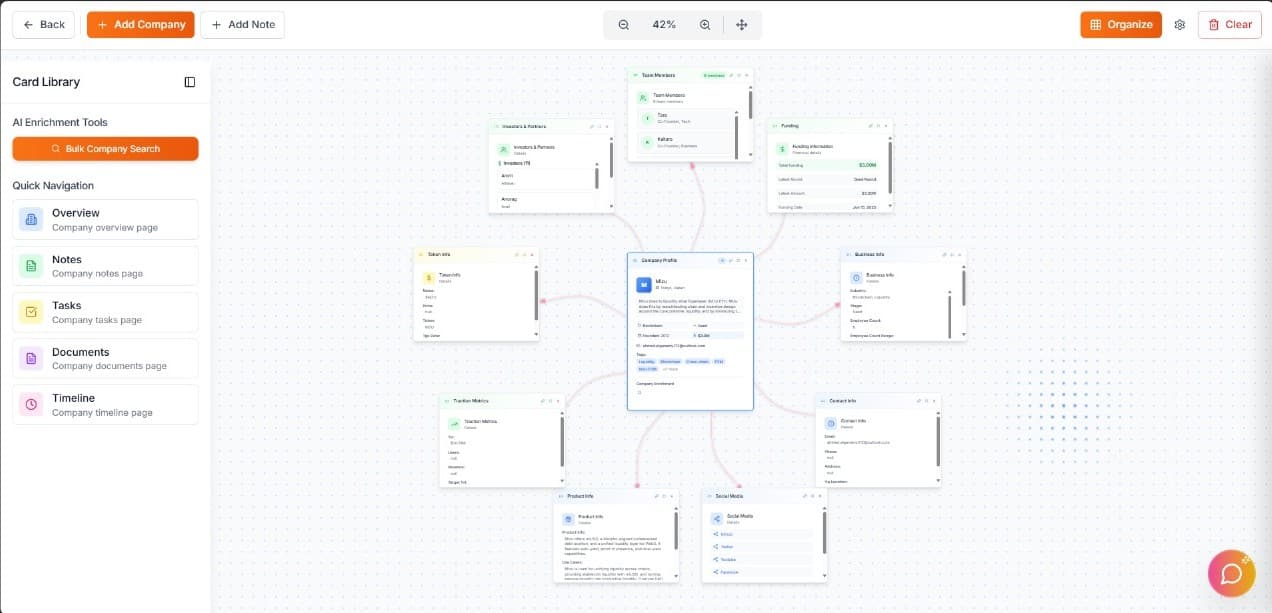The height and width of the screenshot is (613, 1272).
Task: Expand the hidden tags on the Company Profile card
Action: click(x=668, y=367)
